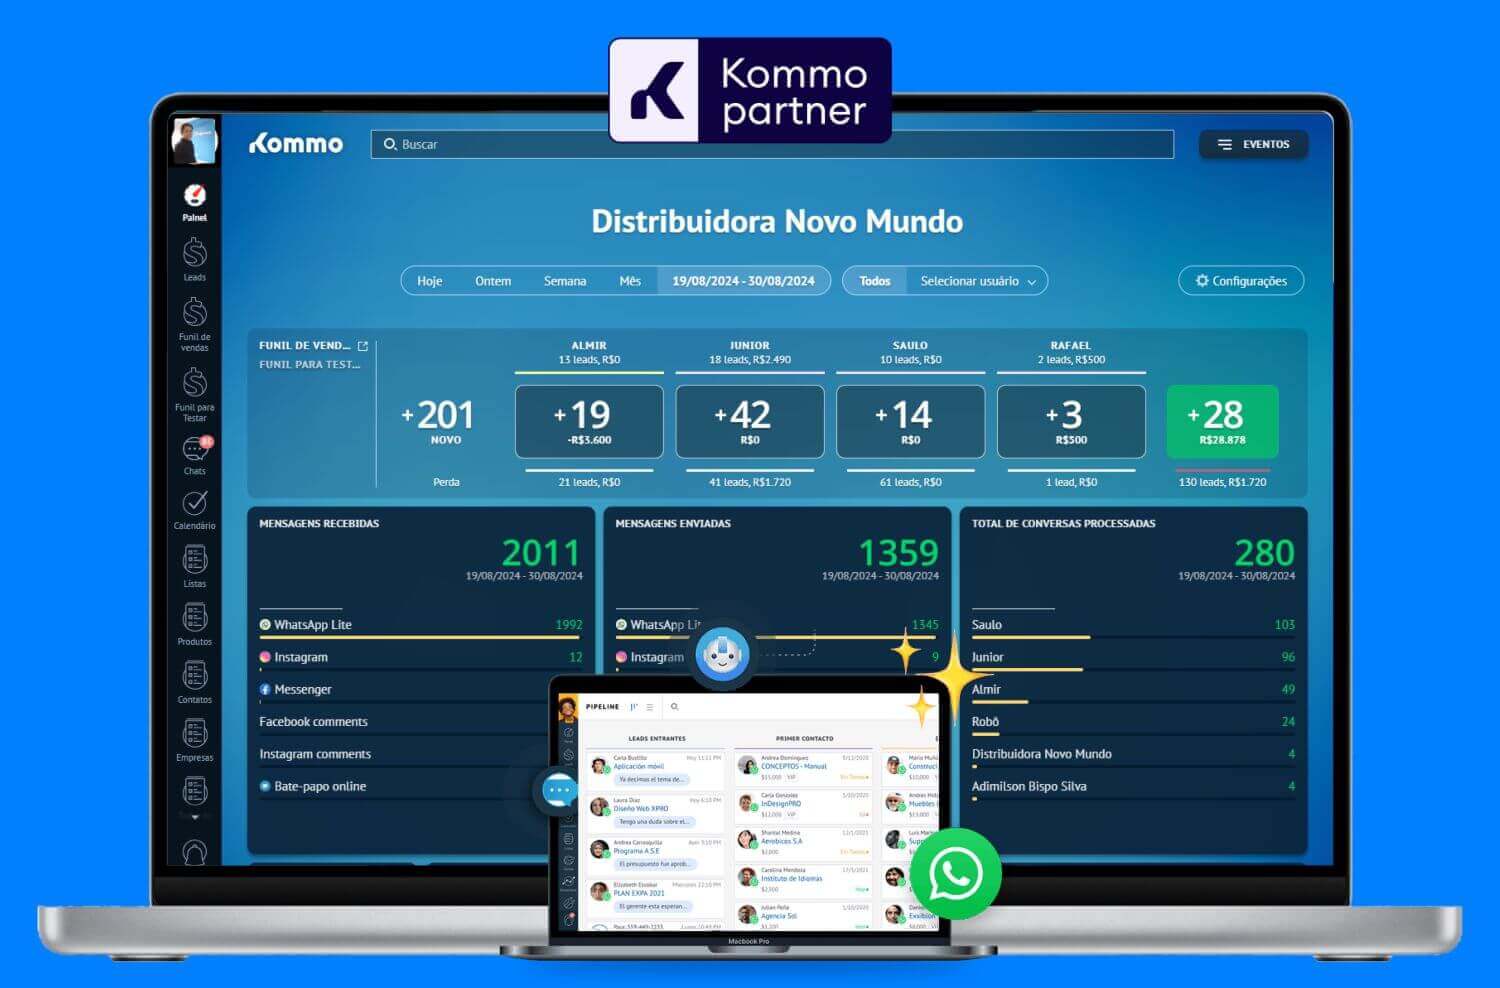1500x988 pixels.
Task: Open external link icon beside Funil de Vend
Action: tap(363, 346)
